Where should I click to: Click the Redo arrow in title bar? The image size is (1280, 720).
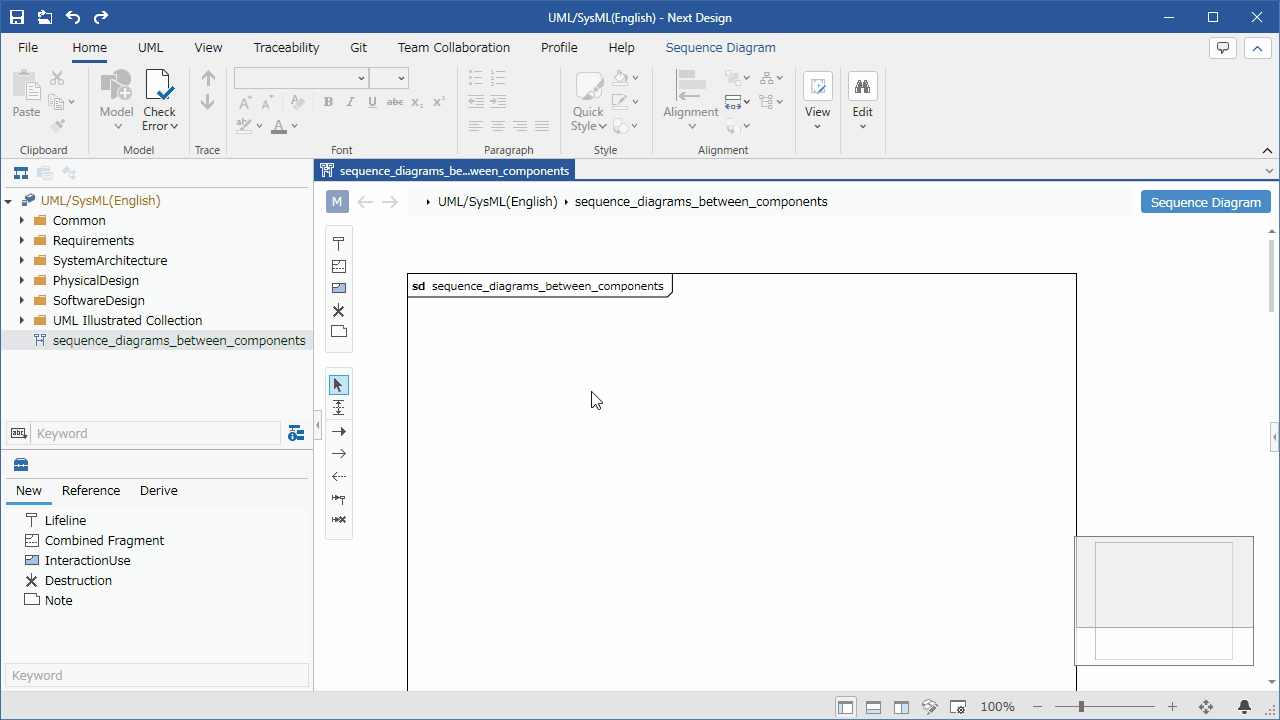coord(100,17)
